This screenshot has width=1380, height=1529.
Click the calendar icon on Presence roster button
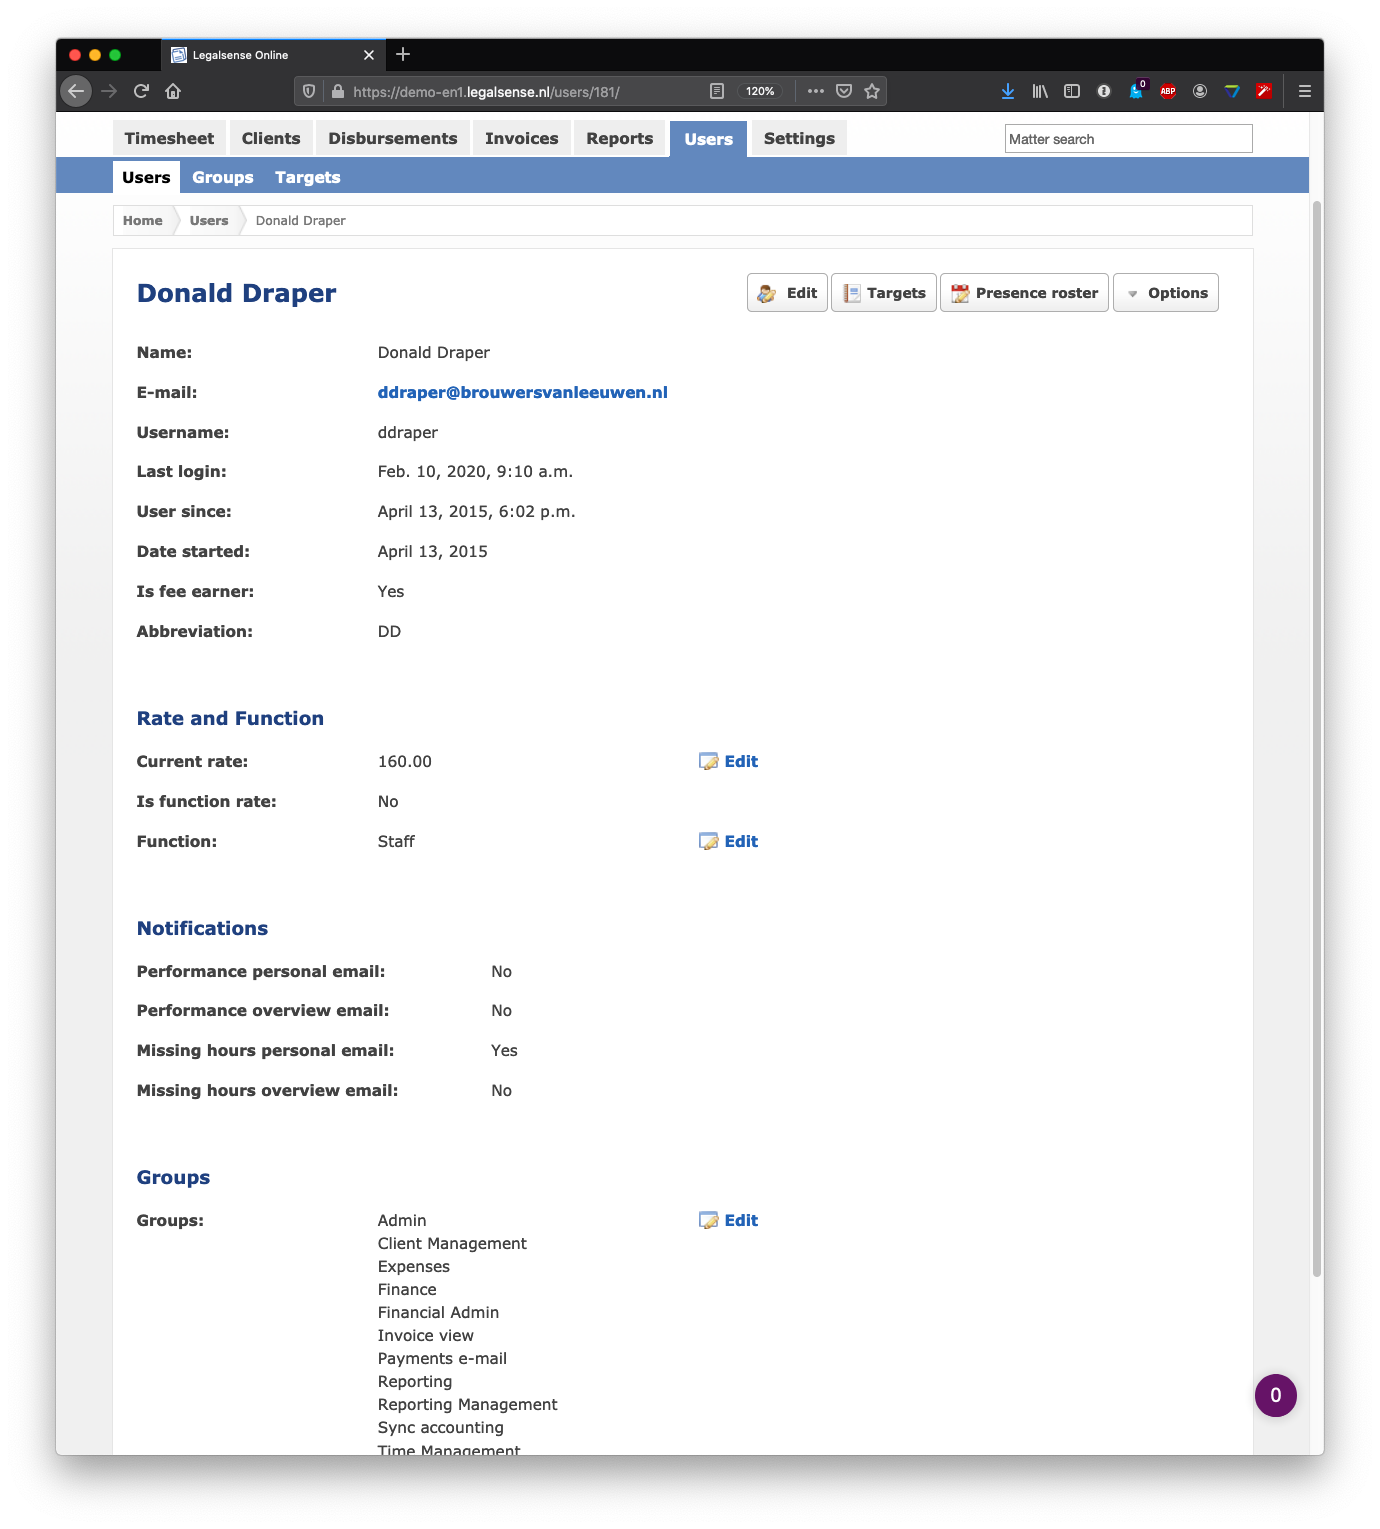pyautogui.click(x=960, y=292)
